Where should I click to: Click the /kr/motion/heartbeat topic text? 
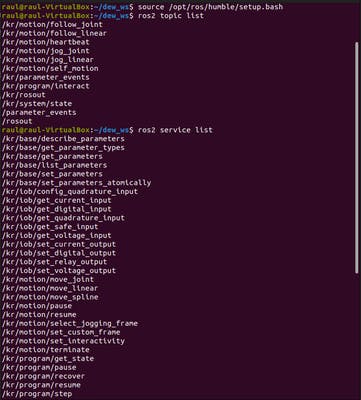46,42
